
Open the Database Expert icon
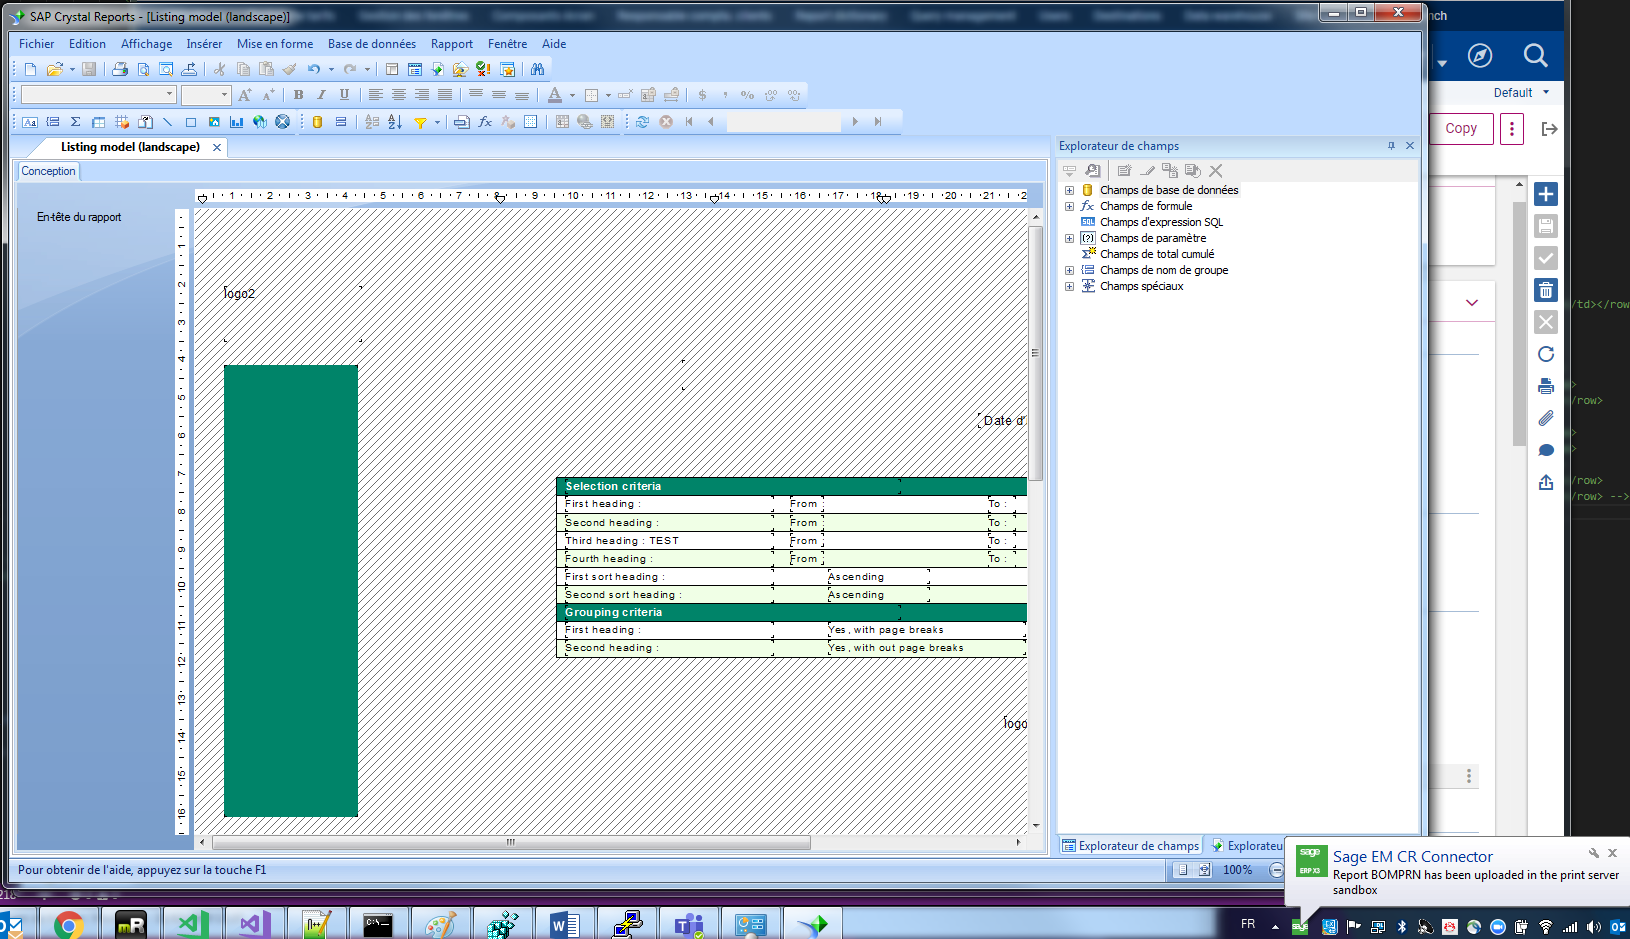pos(317,122)
